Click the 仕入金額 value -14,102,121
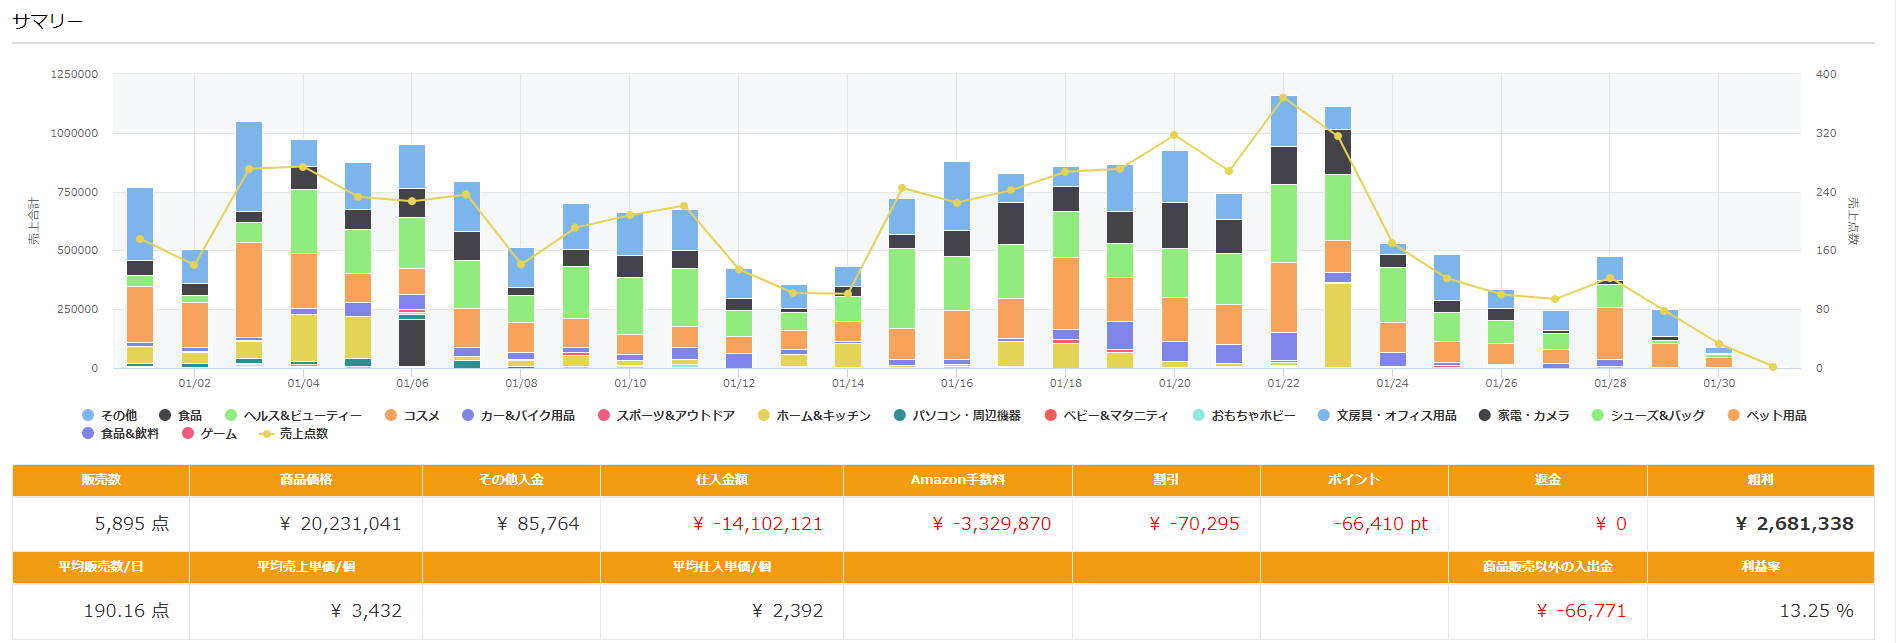Image resolution: width=1896 pixels, height=643 pixels. click(758, 524)
